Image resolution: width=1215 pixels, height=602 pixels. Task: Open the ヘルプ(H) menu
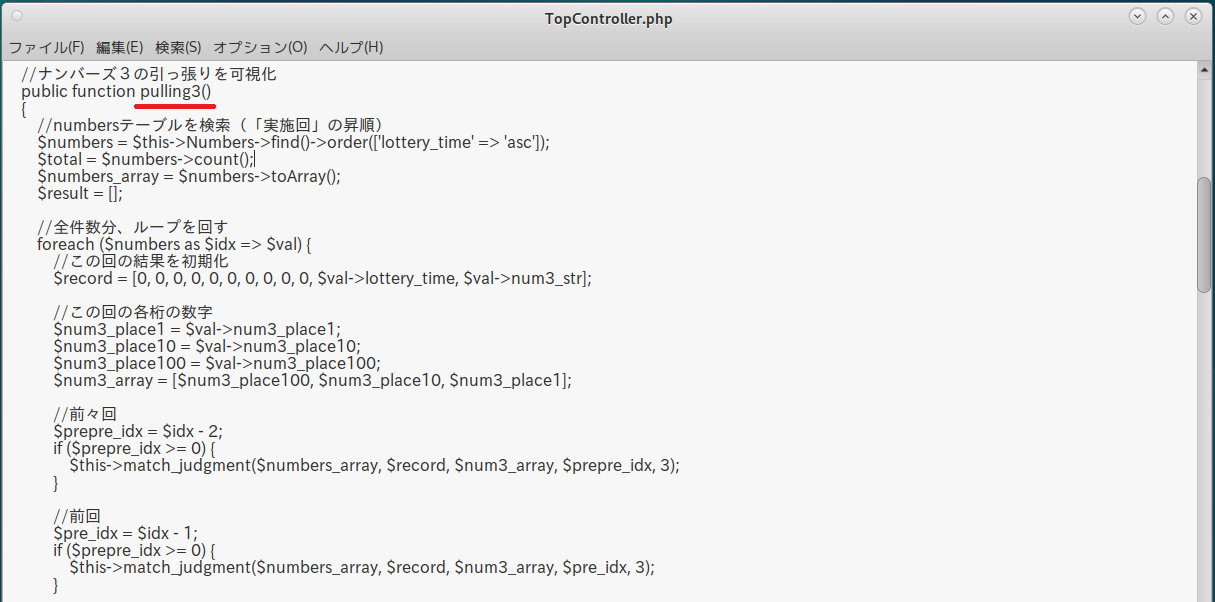click(x=351, y=47)
